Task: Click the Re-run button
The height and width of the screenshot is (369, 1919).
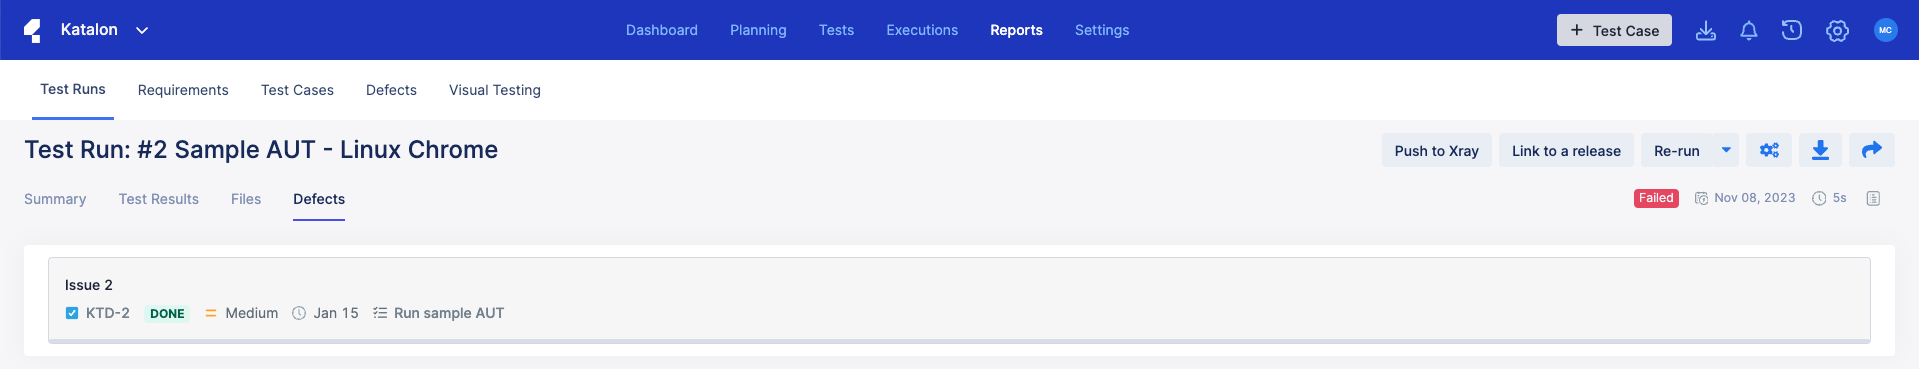Action: point(1676,150)
